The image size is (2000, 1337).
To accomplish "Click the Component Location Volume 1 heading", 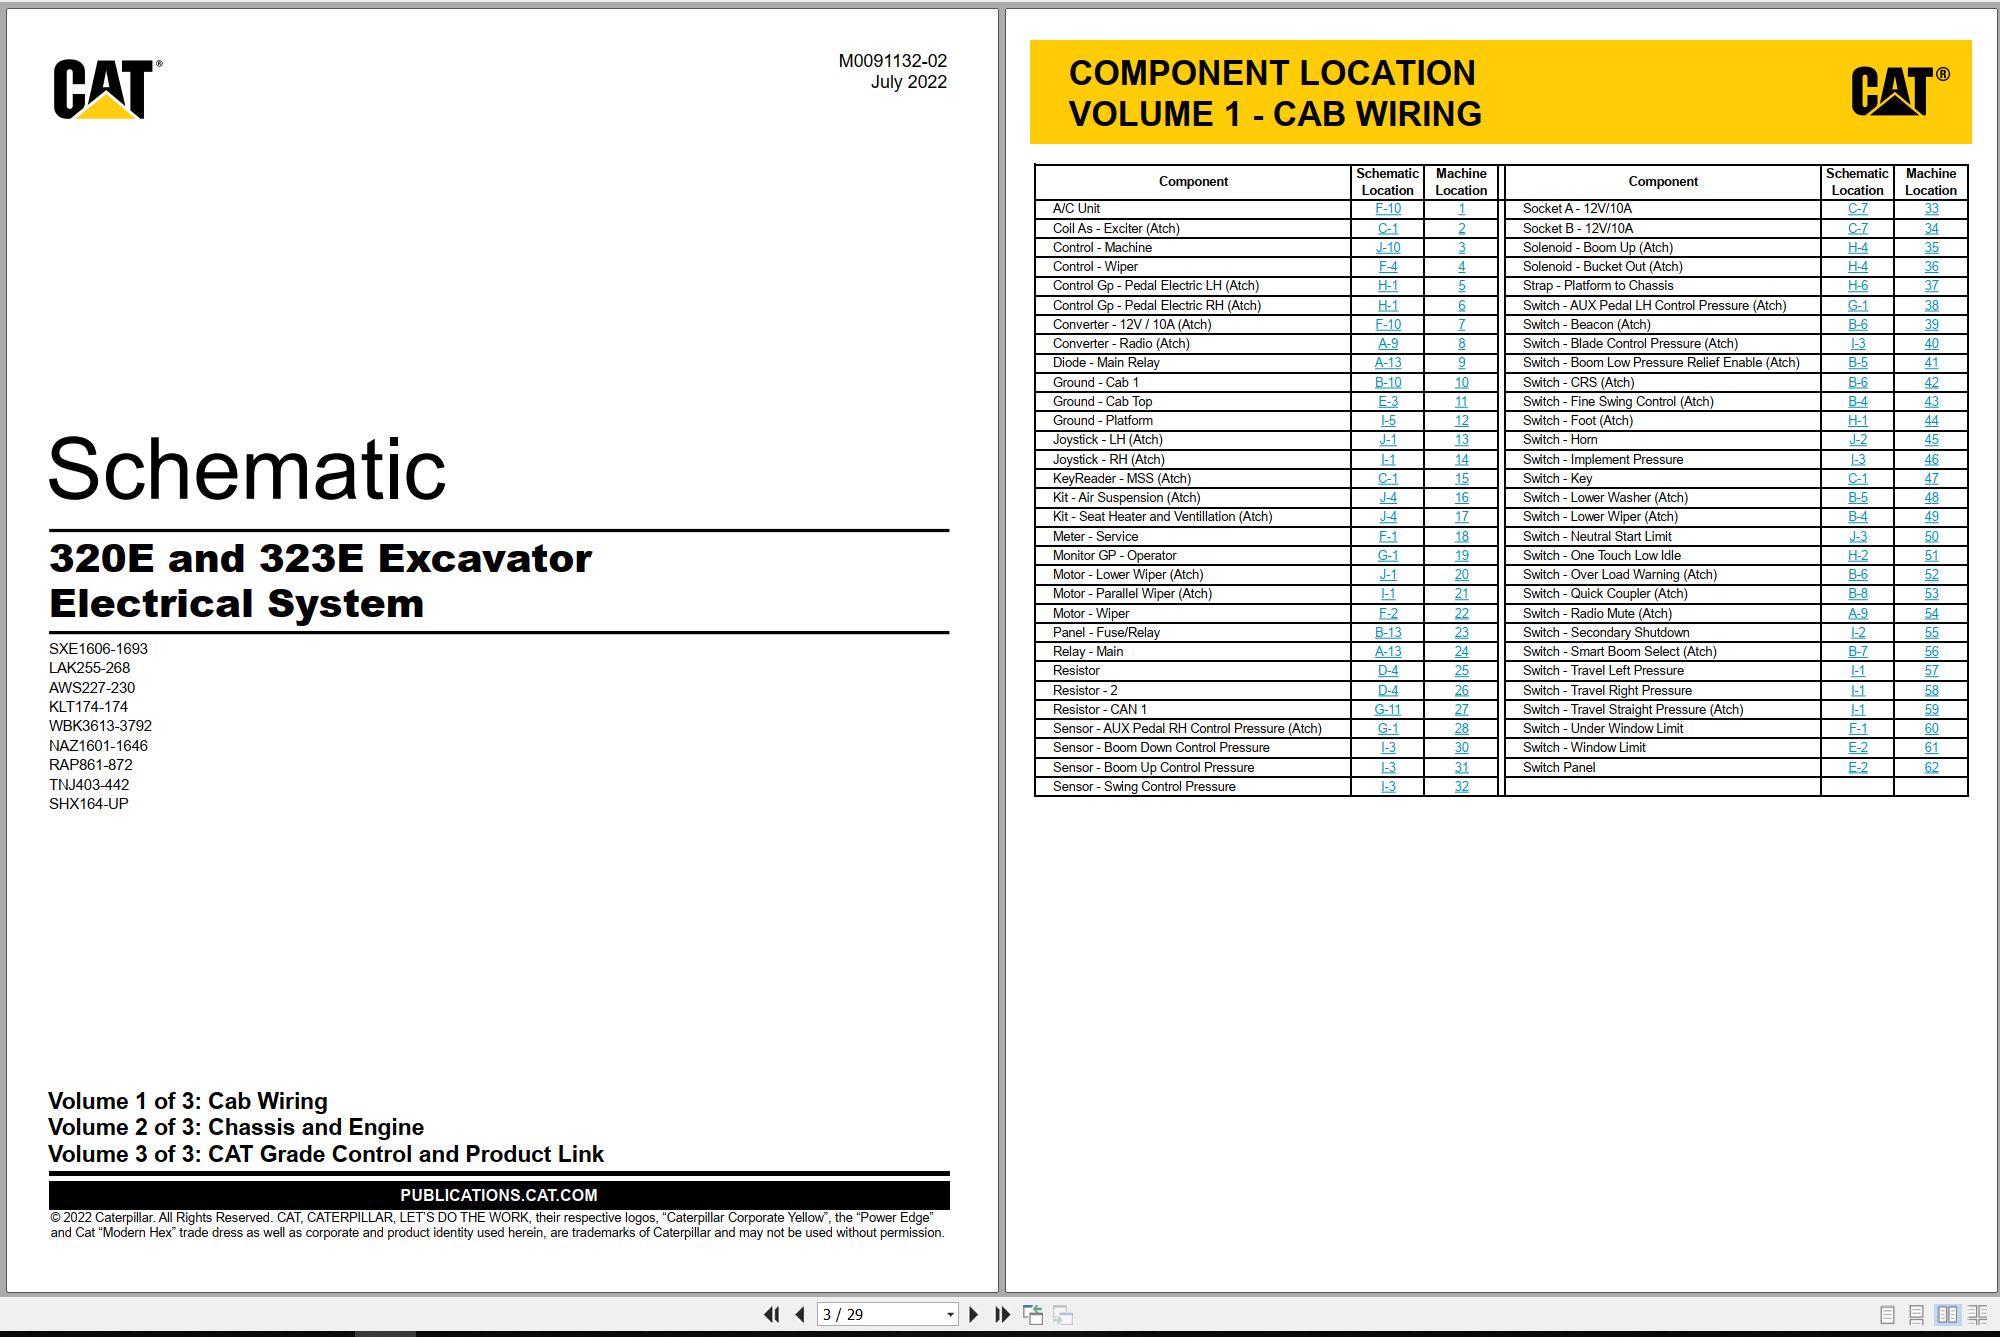I will click(x=1275, y=93).
